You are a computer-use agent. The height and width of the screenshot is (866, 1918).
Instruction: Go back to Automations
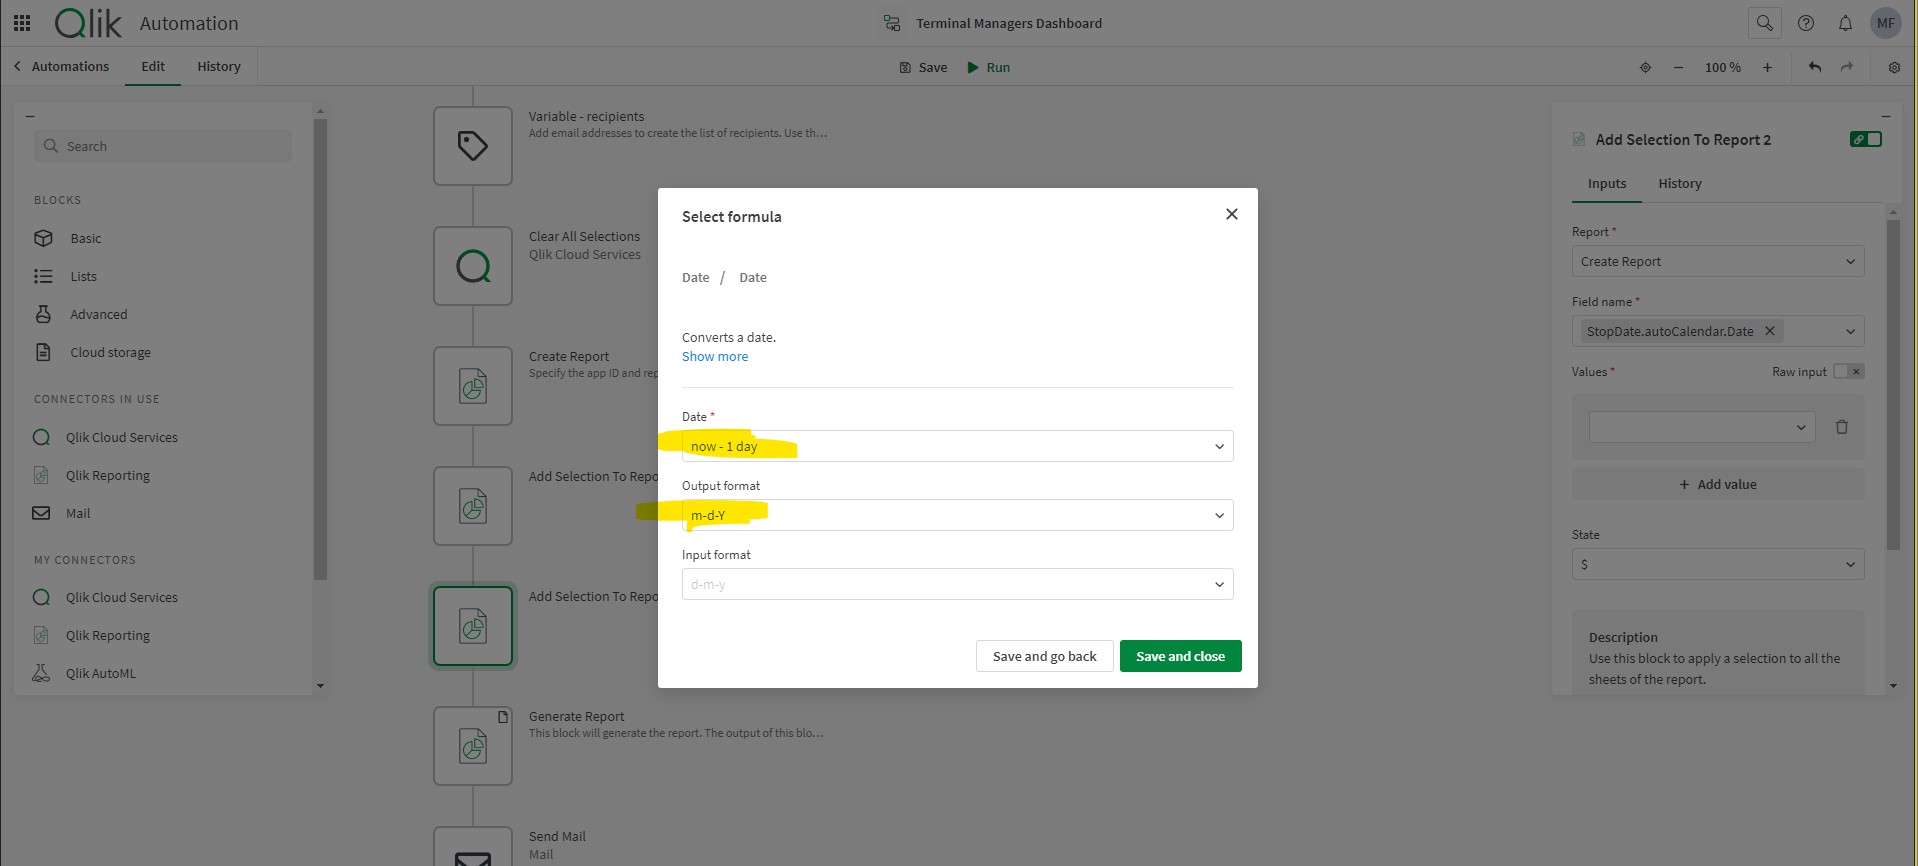(x=61, y=66)
